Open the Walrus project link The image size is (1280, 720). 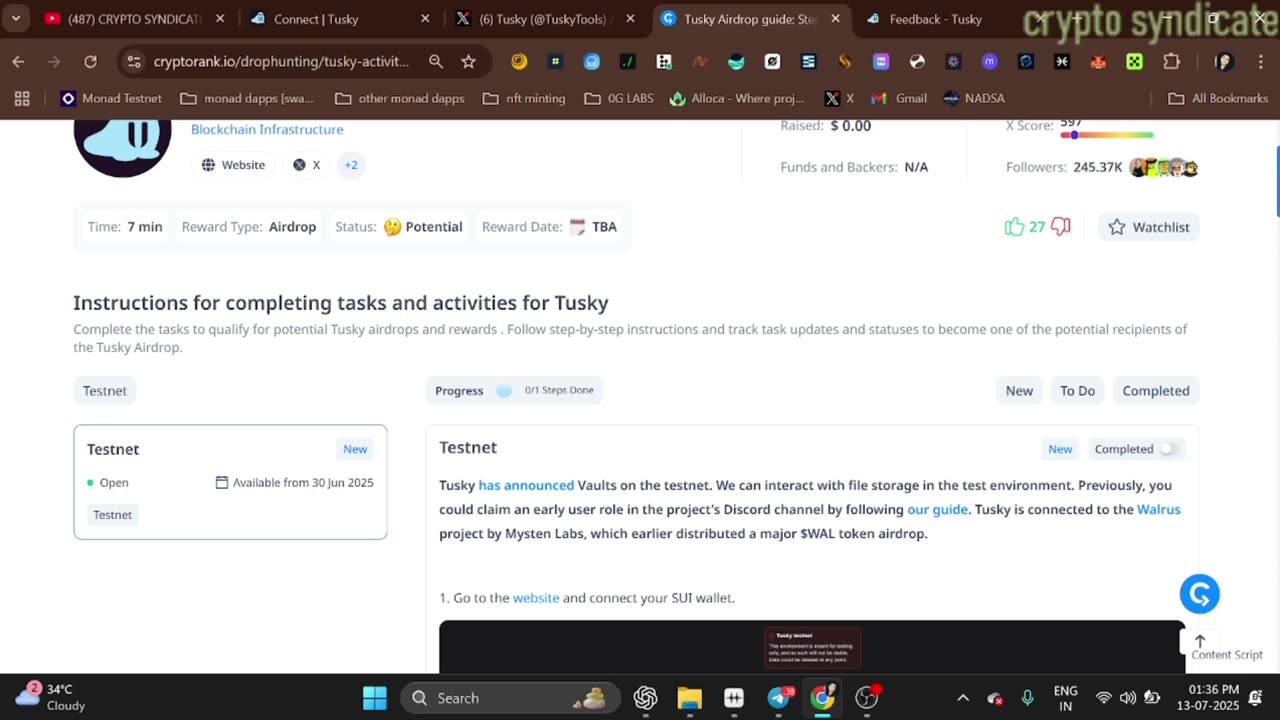(1158, 509)
